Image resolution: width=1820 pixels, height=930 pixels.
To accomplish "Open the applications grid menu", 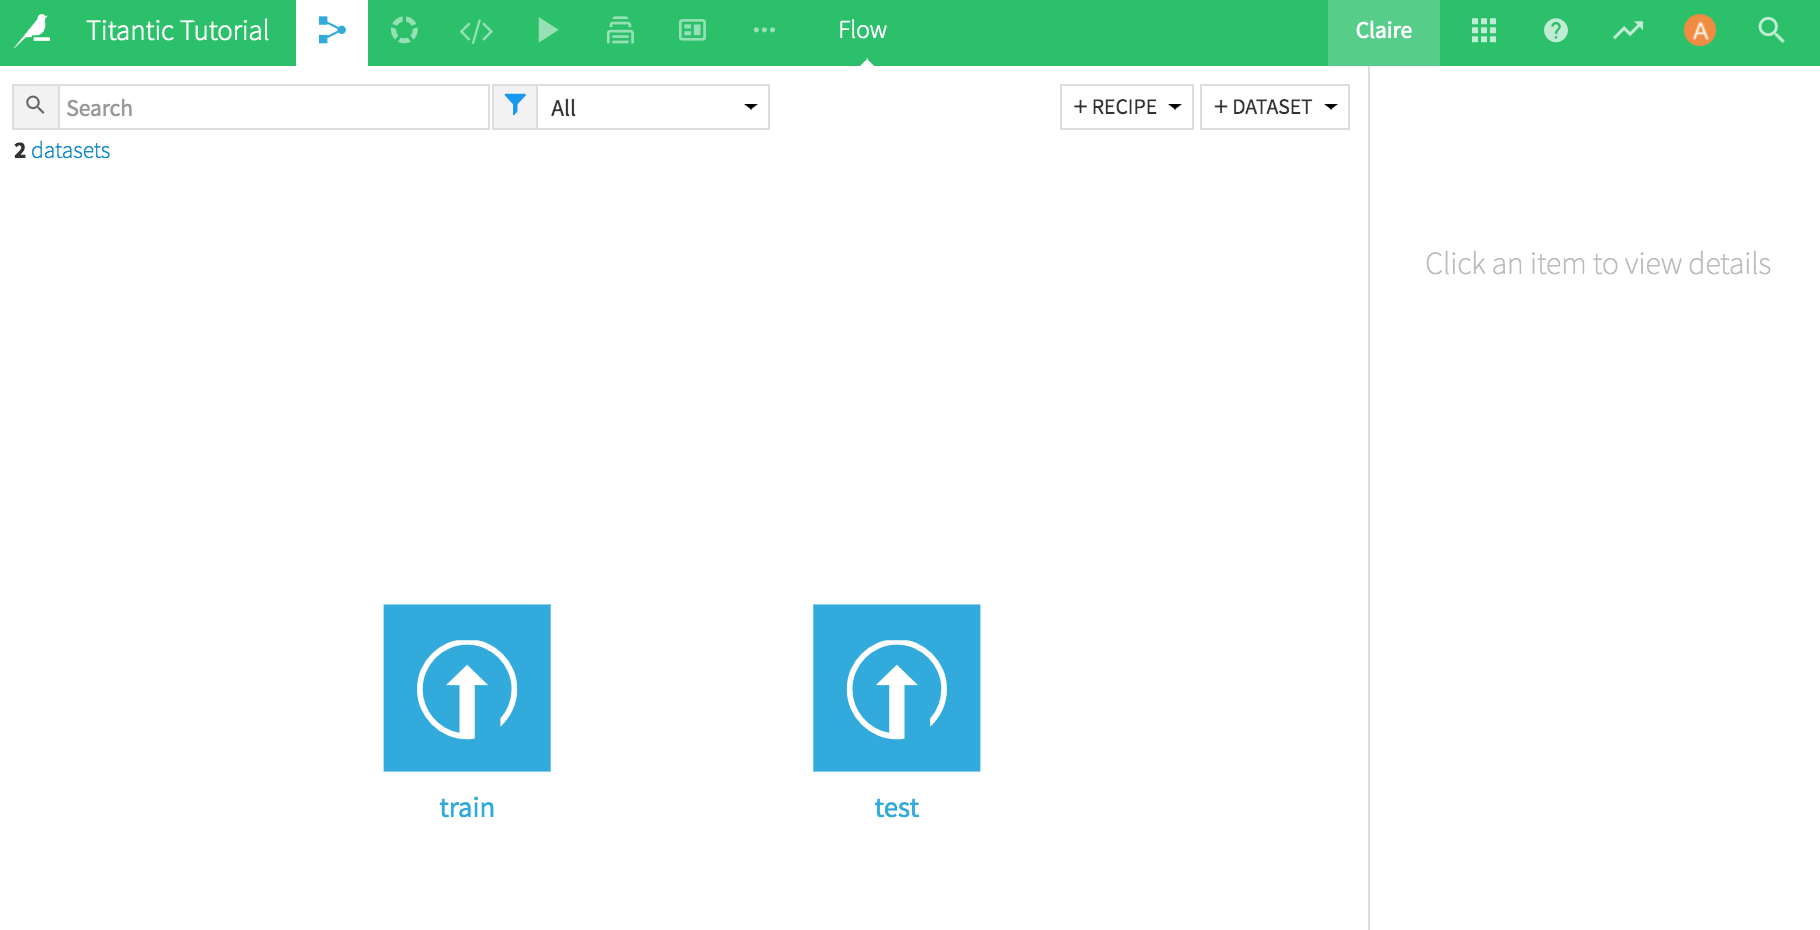I will (1484, 31).
